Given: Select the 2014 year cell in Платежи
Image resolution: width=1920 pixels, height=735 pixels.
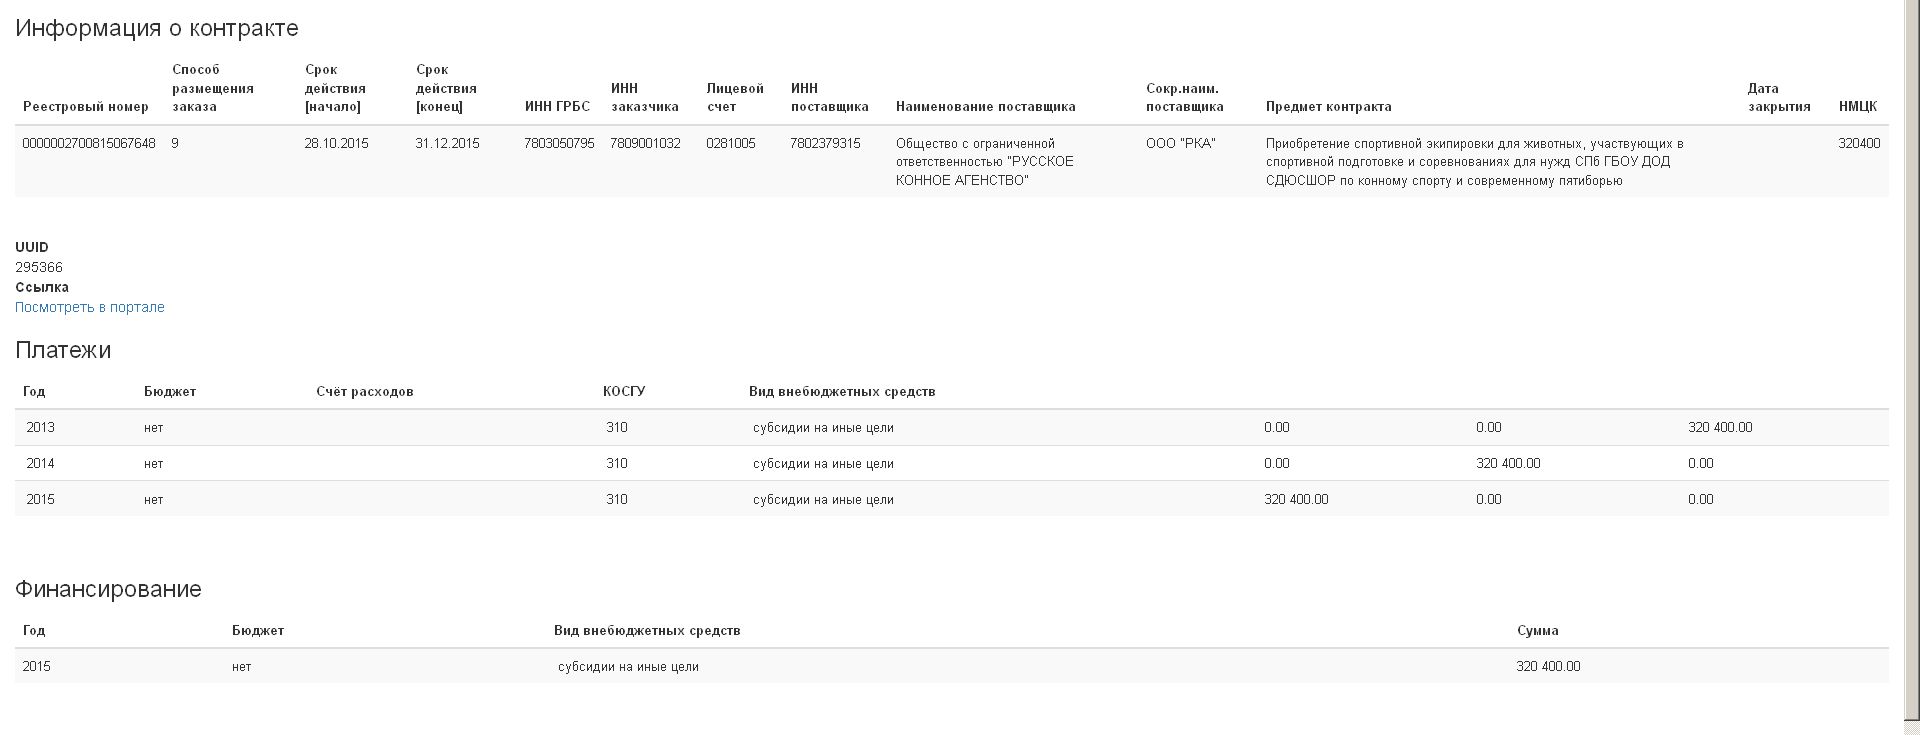Looking at the screenshot, I should tap(41, 463).
